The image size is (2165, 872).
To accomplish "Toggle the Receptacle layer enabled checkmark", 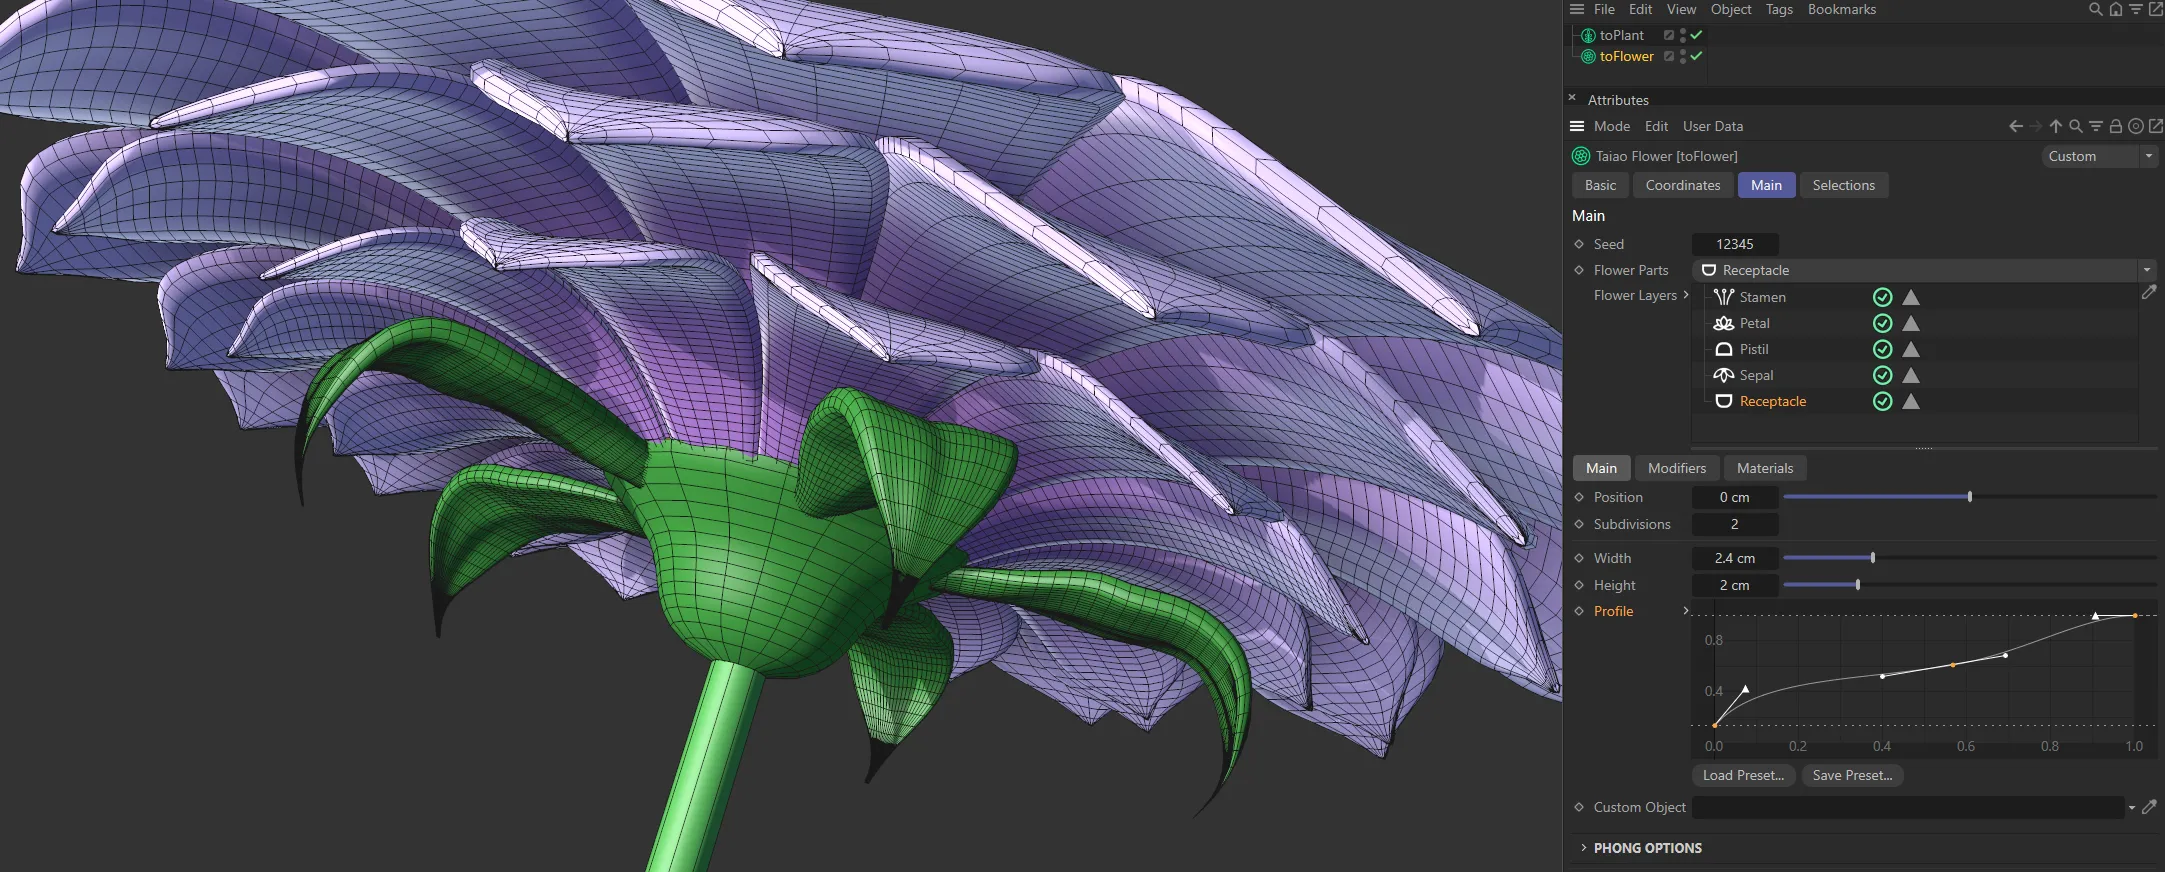I will pos(1882,401).
